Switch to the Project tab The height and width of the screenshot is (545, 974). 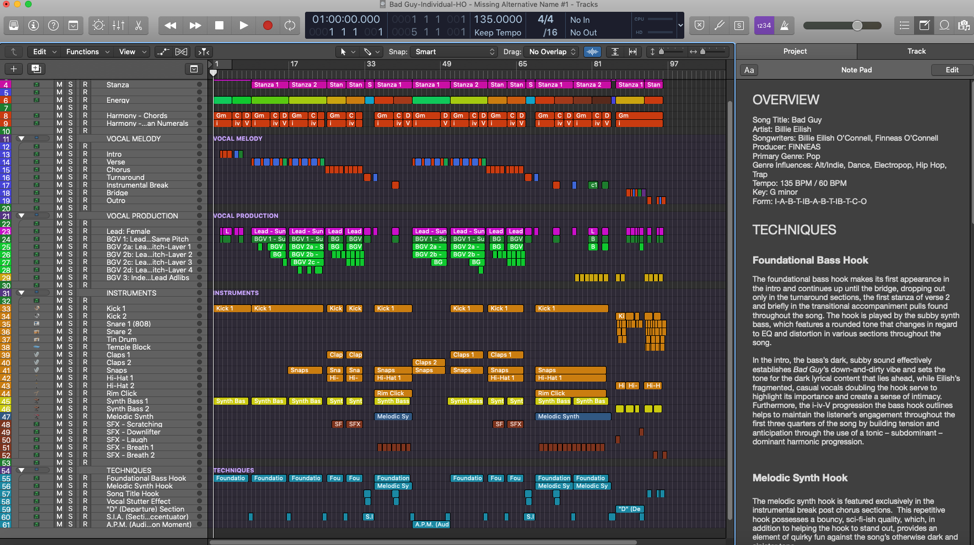tap(795, 51)
